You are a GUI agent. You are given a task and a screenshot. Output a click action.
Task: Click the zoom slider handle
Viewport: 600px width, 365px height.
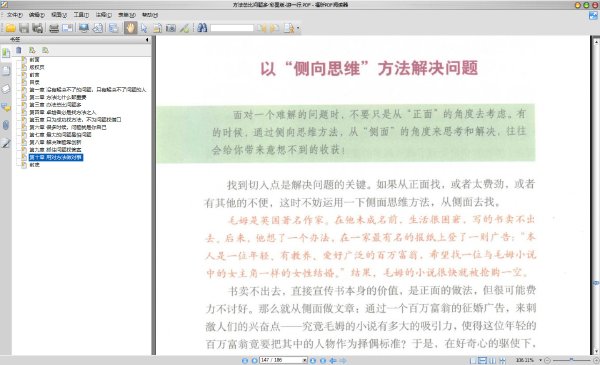click(x=571, y=360)
